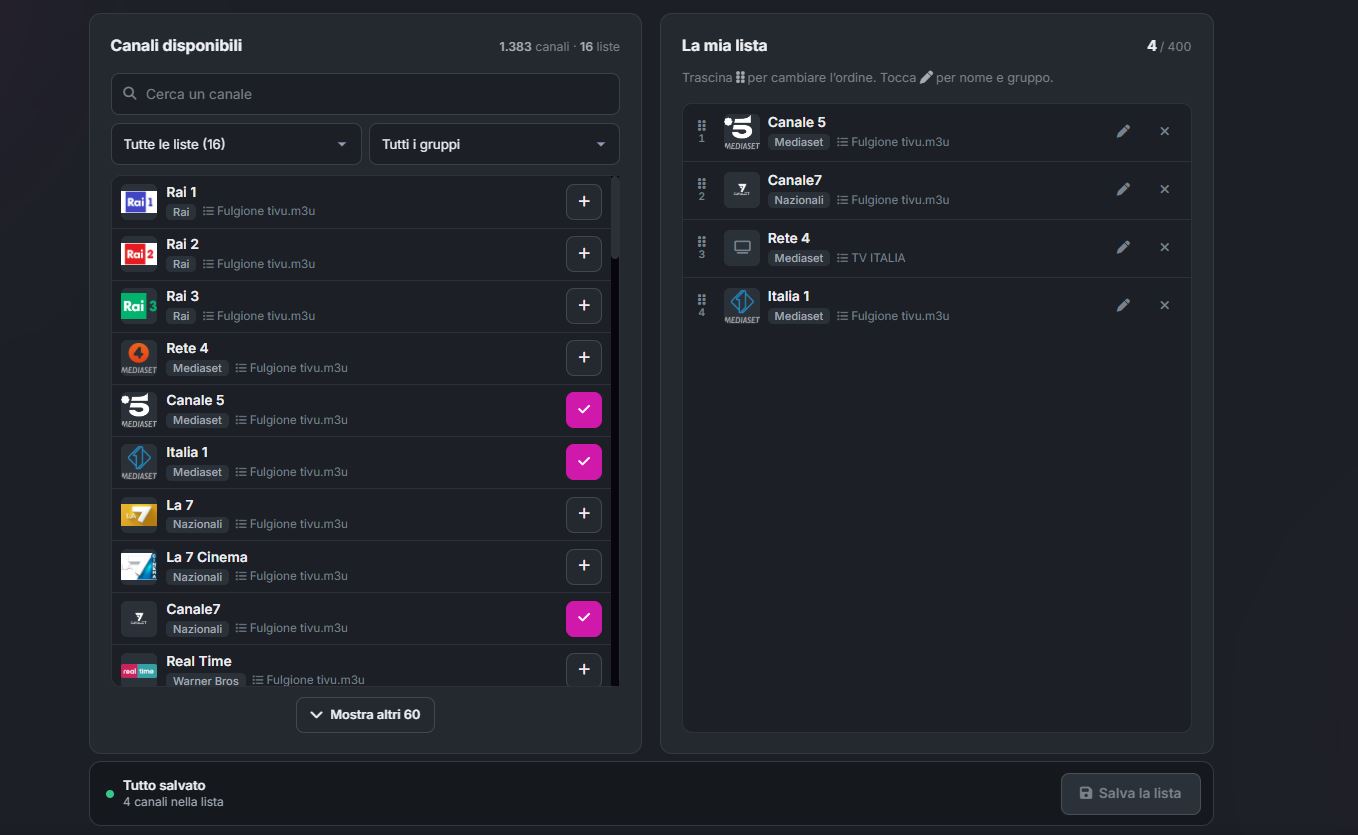The image size is (1358, 835).
Task: Edit Rete 4 in my list
Action: coord(1123,247)
